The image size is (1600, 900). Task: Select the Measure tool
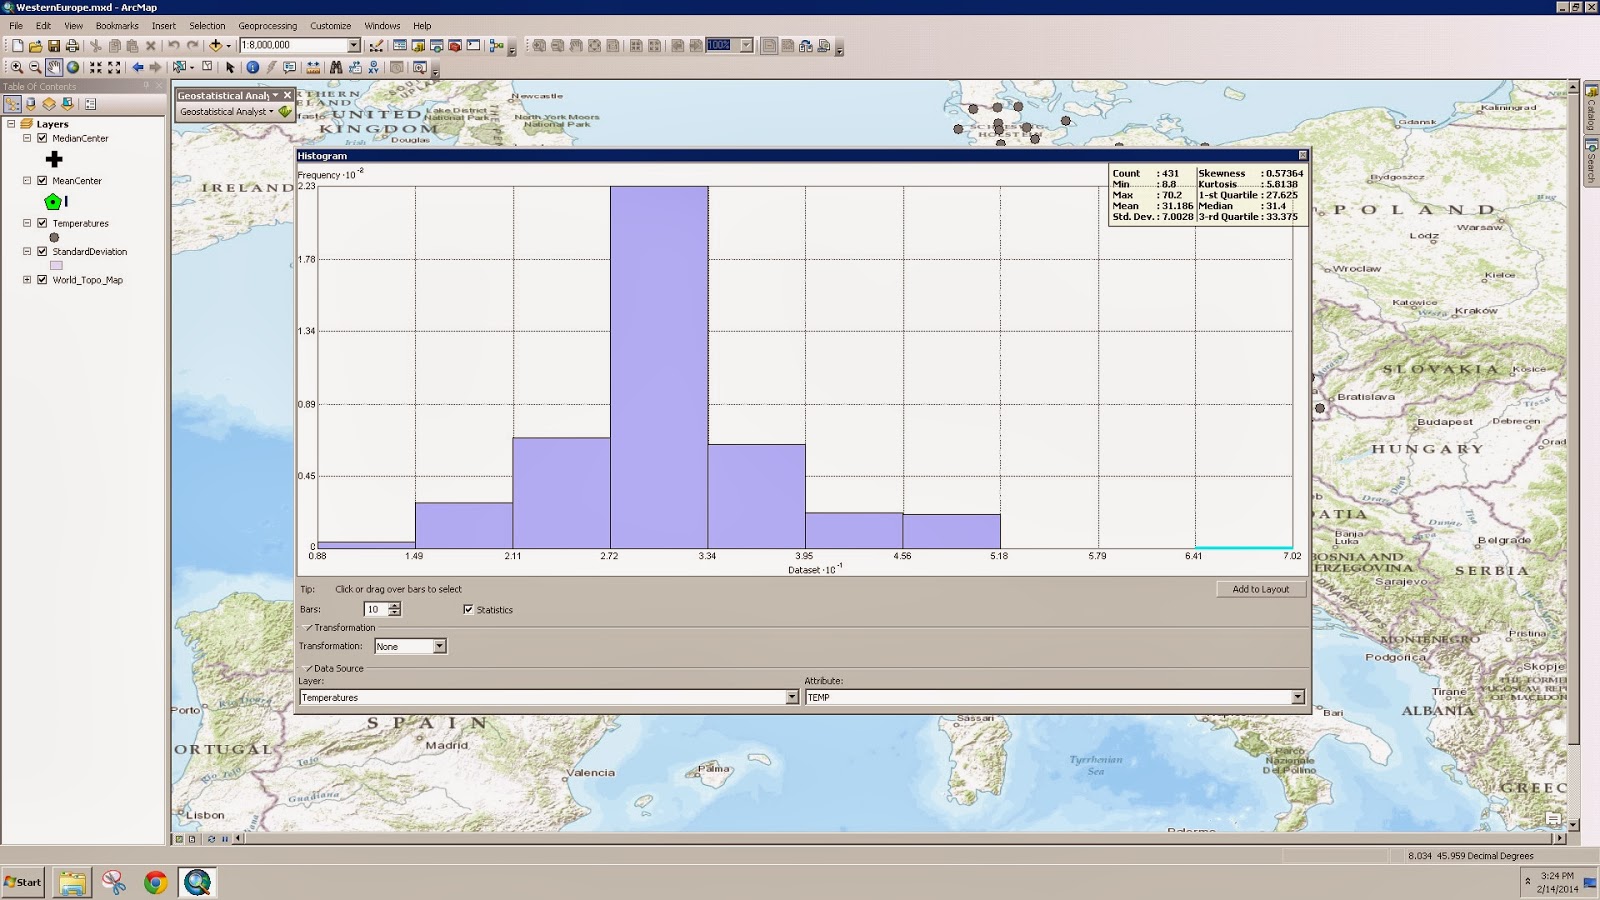tap(314, 68)
